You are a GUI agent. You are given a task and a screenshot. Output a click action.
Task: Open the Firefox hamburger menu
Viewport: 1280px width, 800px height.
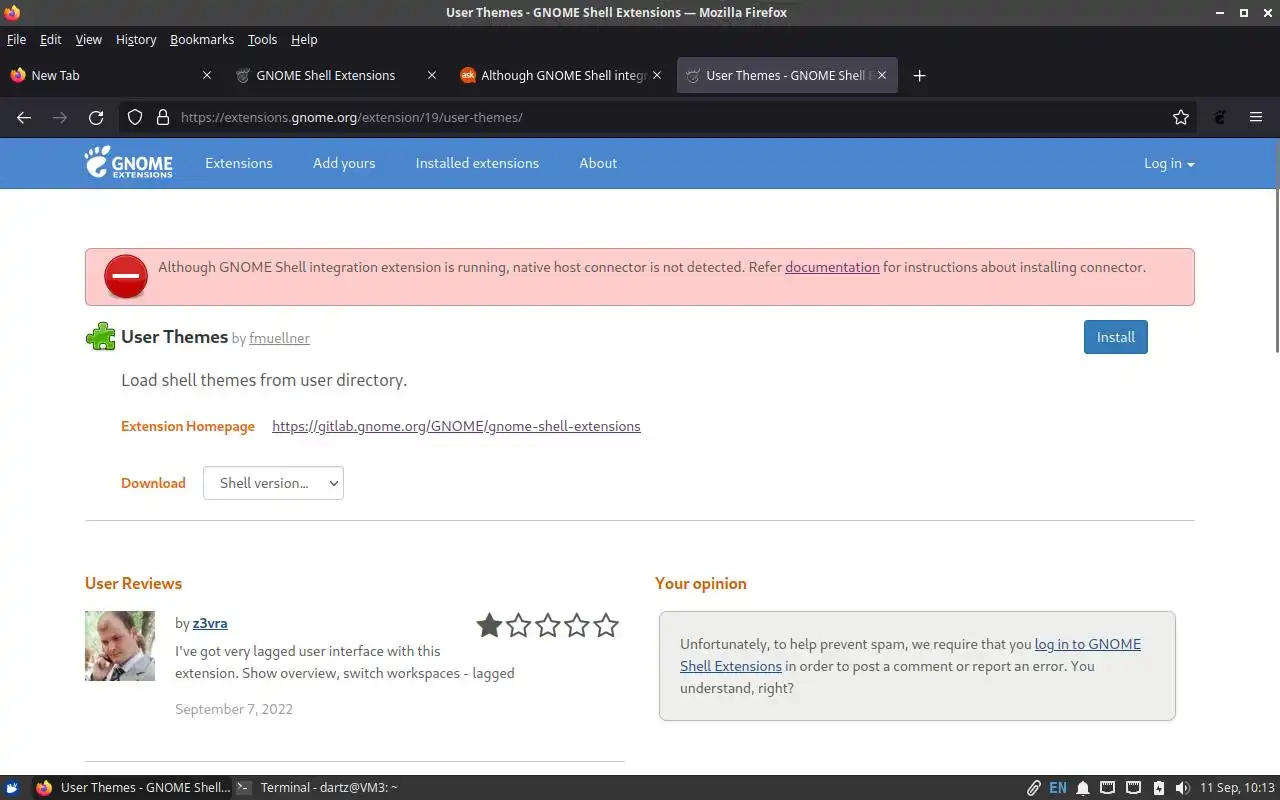1256,117
